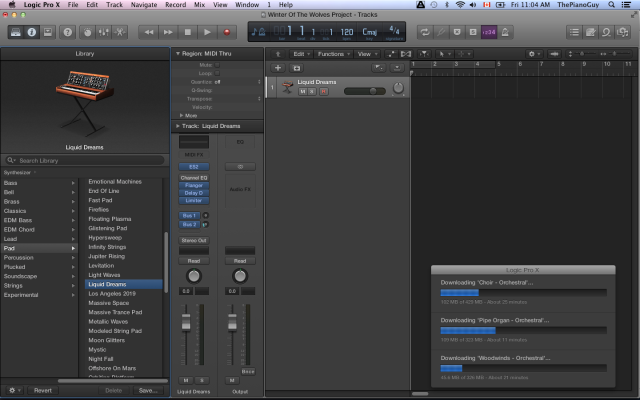The image size is (640, 400).
Task: Open the Channel EQ plug-in
Action: coord(194,178)
